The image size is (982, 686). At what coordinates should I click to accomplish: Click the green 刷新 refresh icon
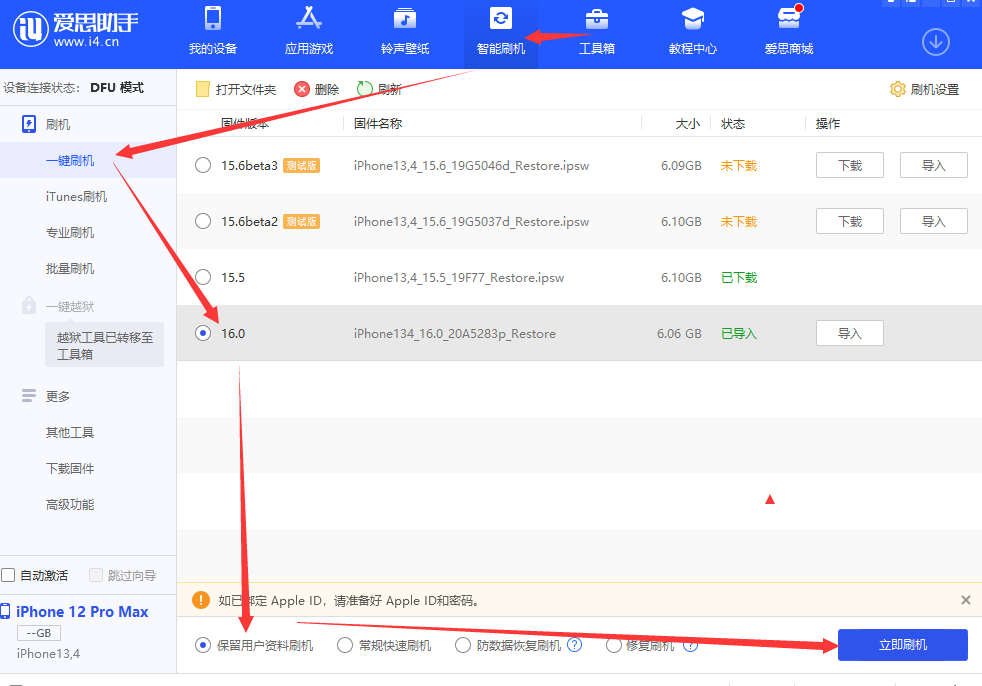coord(364,89)
